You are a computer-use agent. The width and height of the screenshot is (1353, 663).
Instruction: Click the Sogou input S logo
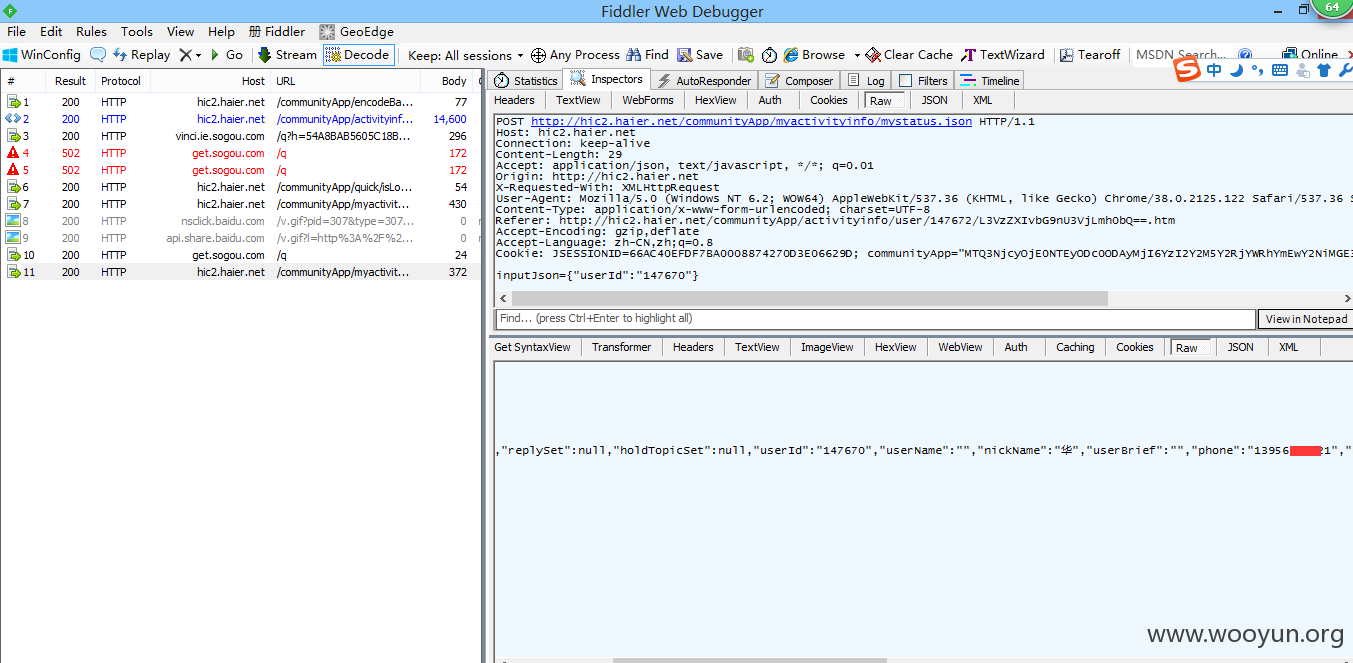pyautogui.click(x=1187, y=70)
